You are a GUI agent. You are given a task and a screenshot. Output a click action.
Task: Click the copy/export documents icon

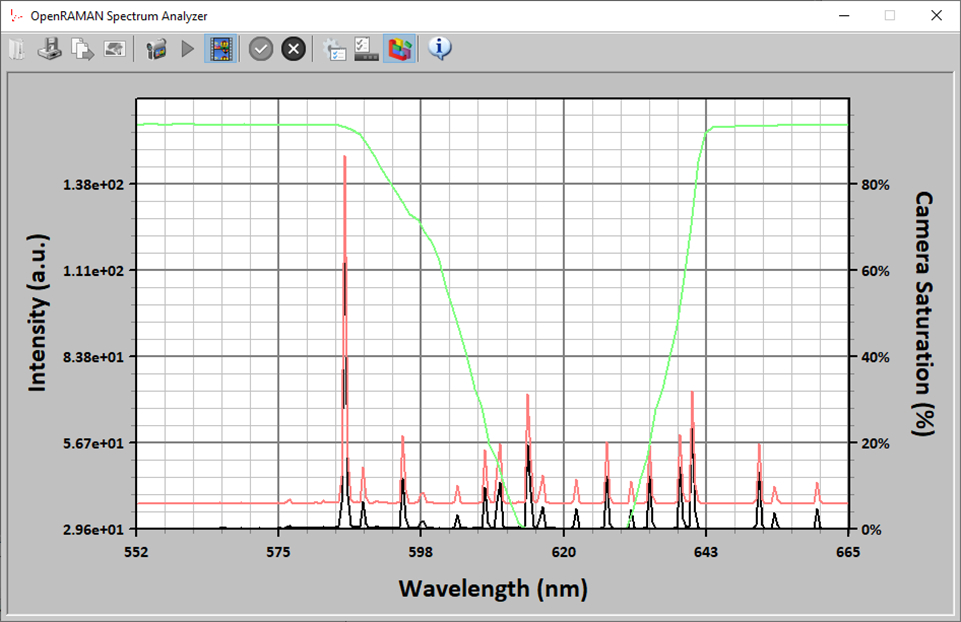tap(82, 49)
